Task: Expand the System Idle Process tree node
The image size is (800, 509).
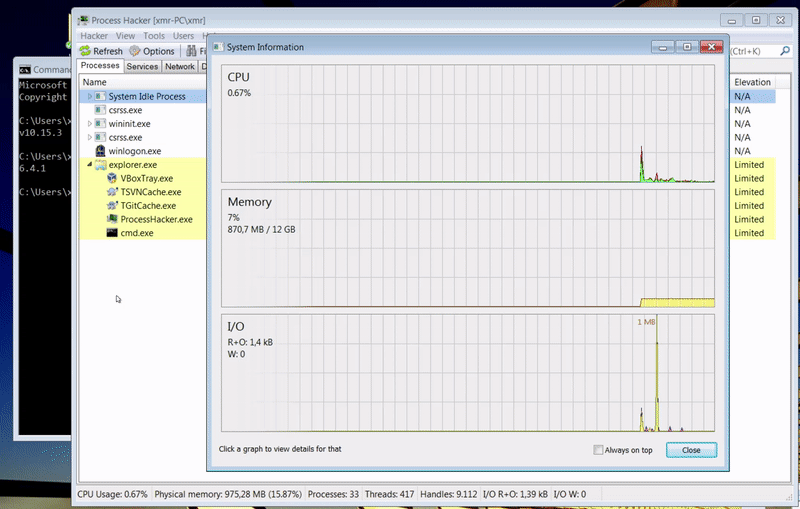Action: tap(90, 96)
